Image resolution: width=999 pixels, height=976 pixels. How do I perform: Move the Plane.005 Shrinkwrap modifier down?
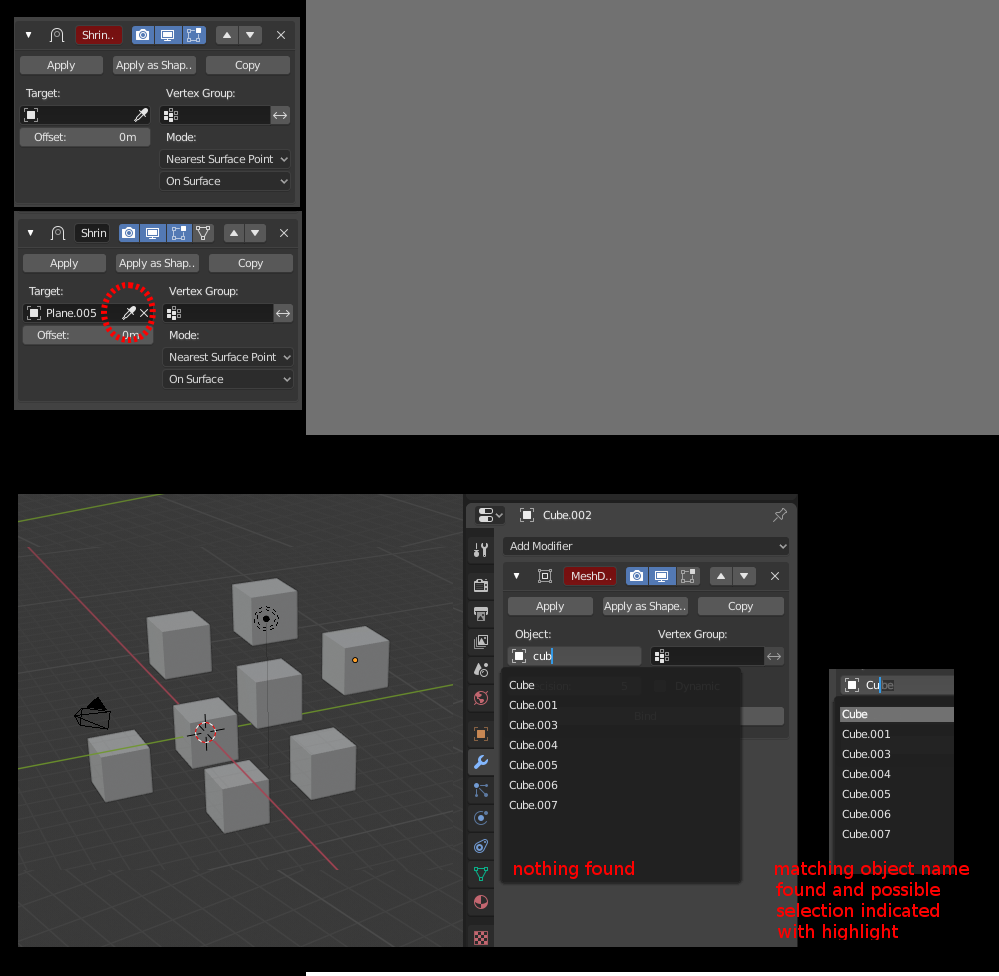[255, 233]
